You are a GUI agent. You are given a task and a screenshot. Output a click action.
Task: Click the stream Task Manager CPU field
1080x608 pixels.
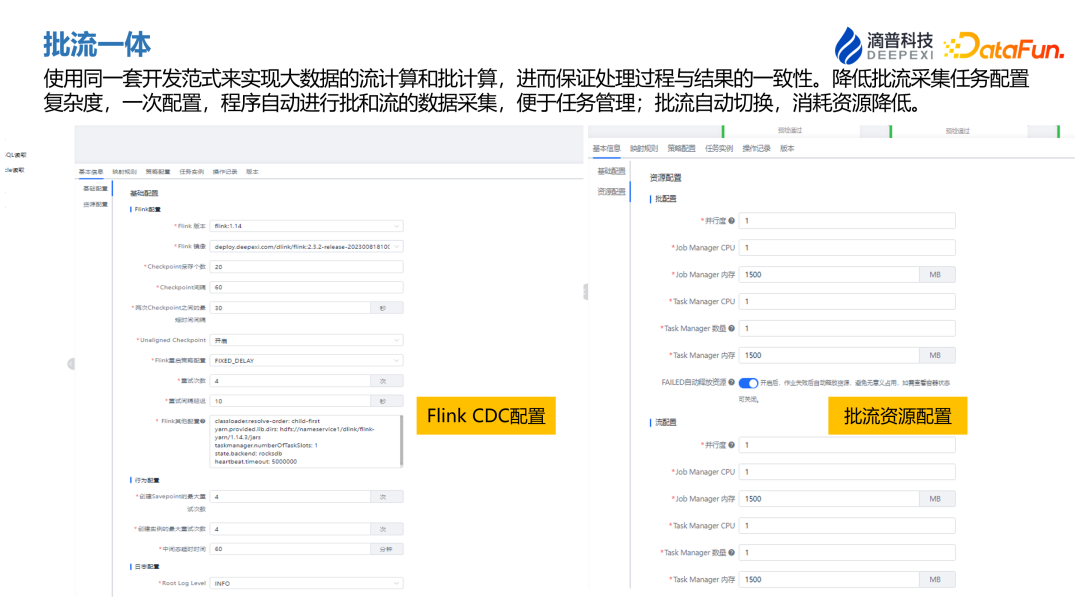pyautogui.click(x=847, y=525)
